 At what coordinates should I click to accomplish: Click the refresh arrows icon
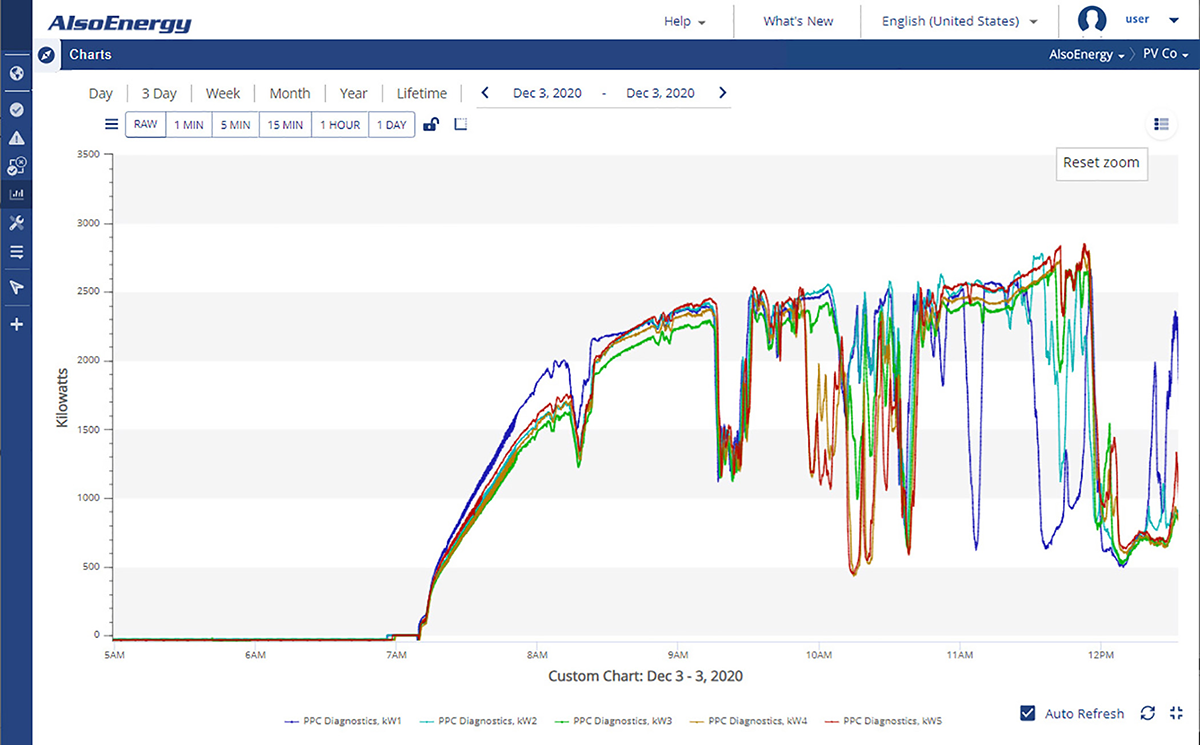pyautogui.click(x=1148, y=713)
